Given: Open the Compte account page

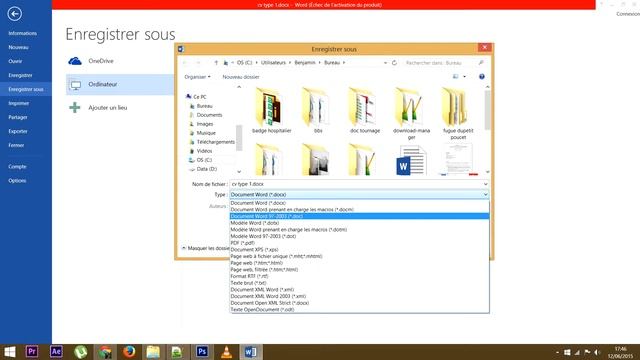Looking at the screenshot, I should (x=26, y=167).
